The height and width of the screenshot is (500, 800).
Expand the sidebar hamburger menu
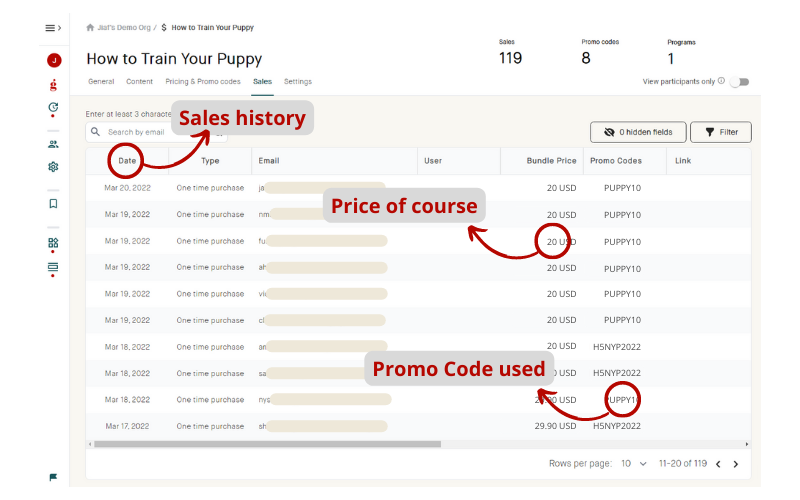[53, 28]
